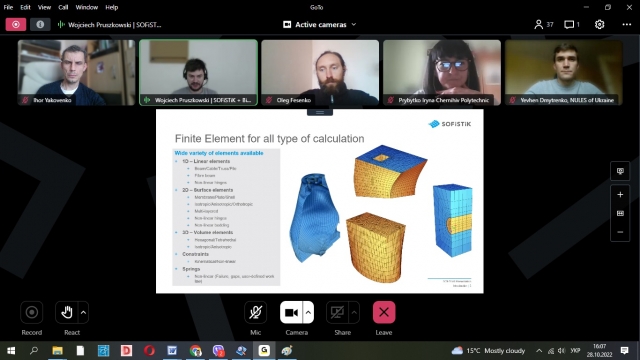The width and height of the screenshot is (640, 360).
Task: Select Oleg Fesenko's camera thumbnail
Action: [320, 72]
